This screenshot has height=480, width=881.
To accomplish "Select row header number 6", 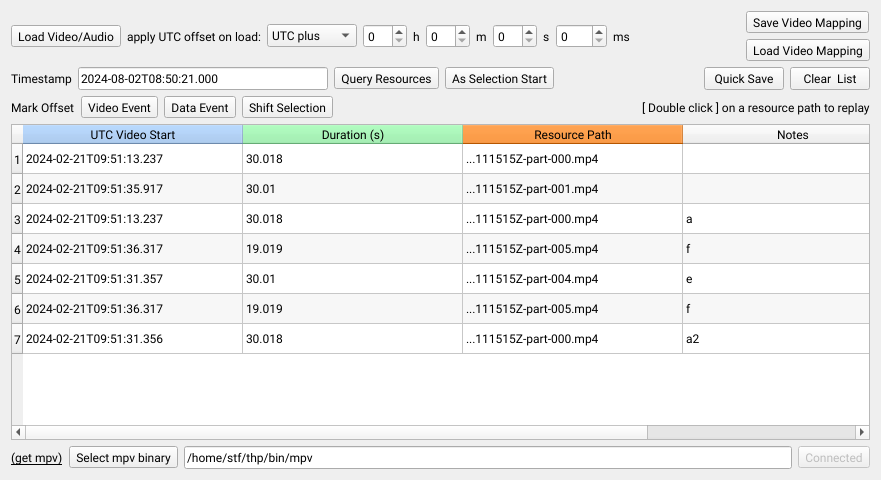I will click(x=17, y=309).
